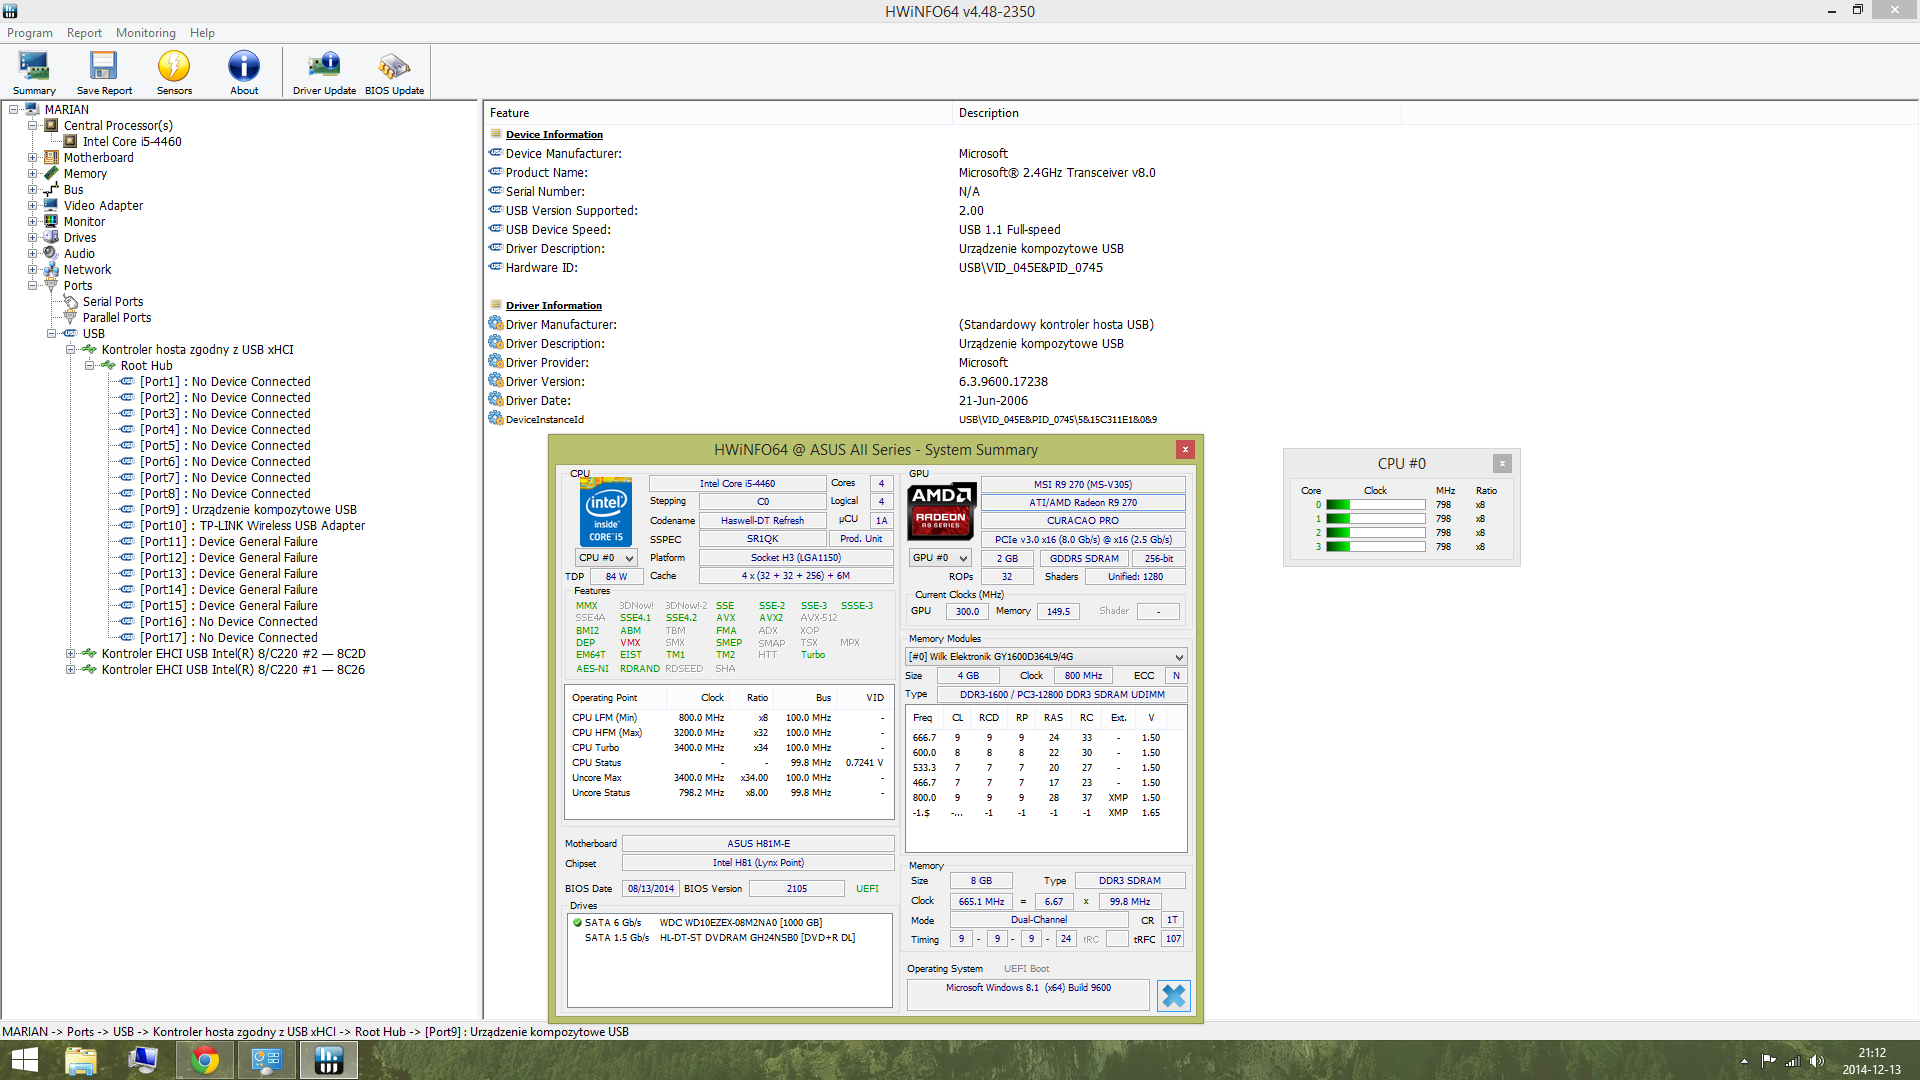1920x1080 pixels.
Task: Click the Core 1 clock bar
Action: pos(1376,519)
